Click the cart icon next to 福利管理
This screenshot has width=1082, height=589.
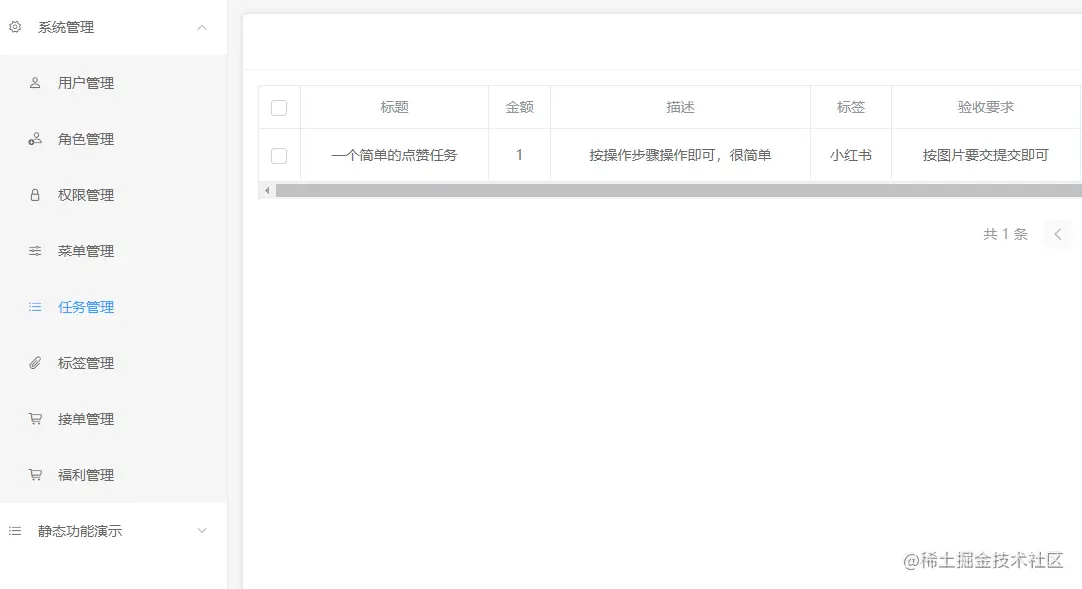coord(35,475)
